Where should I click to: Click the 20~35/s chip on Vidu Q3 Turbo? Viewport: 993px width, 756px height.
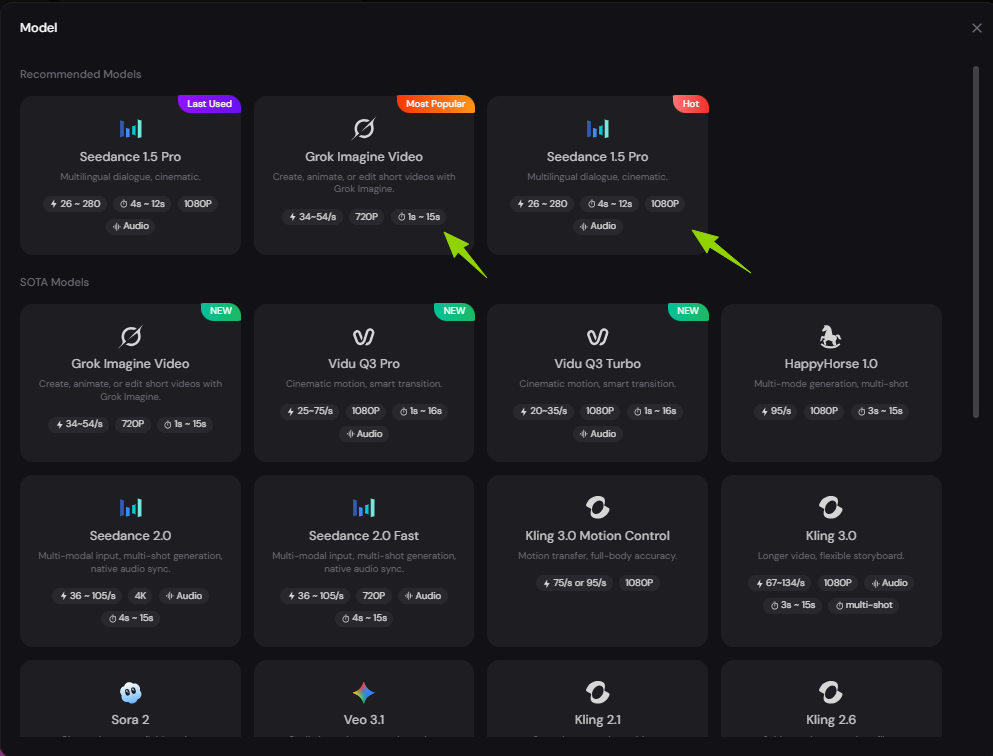[x=543, y=411]
